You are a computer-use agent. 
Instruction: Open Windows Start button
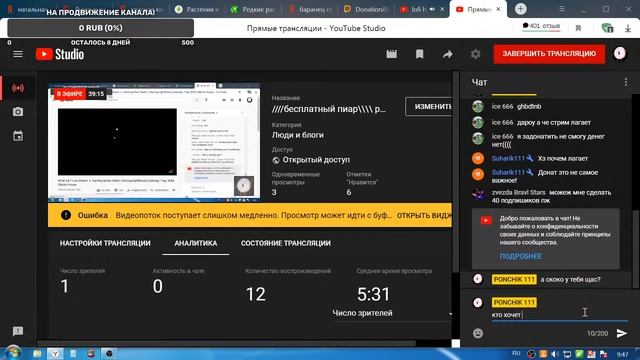pos(12,353)
